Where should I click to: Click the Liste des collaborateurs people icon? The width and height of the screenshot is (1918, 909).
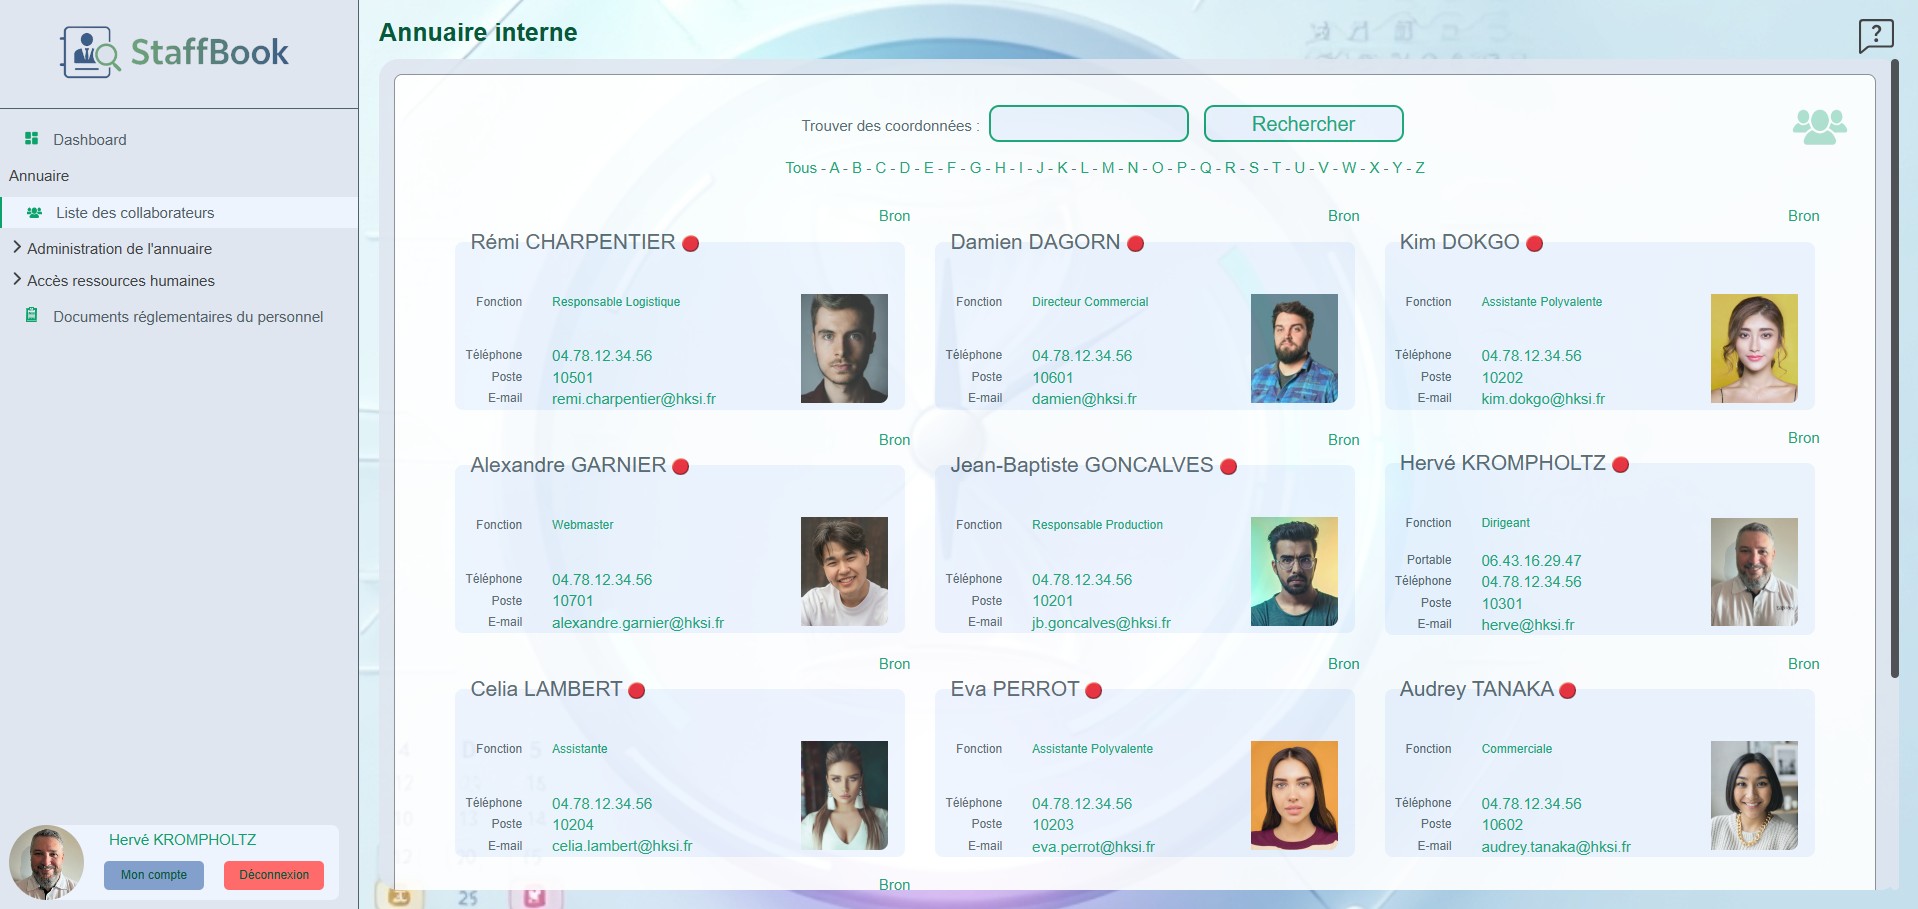pyautogui.click(x=34, y=213)
